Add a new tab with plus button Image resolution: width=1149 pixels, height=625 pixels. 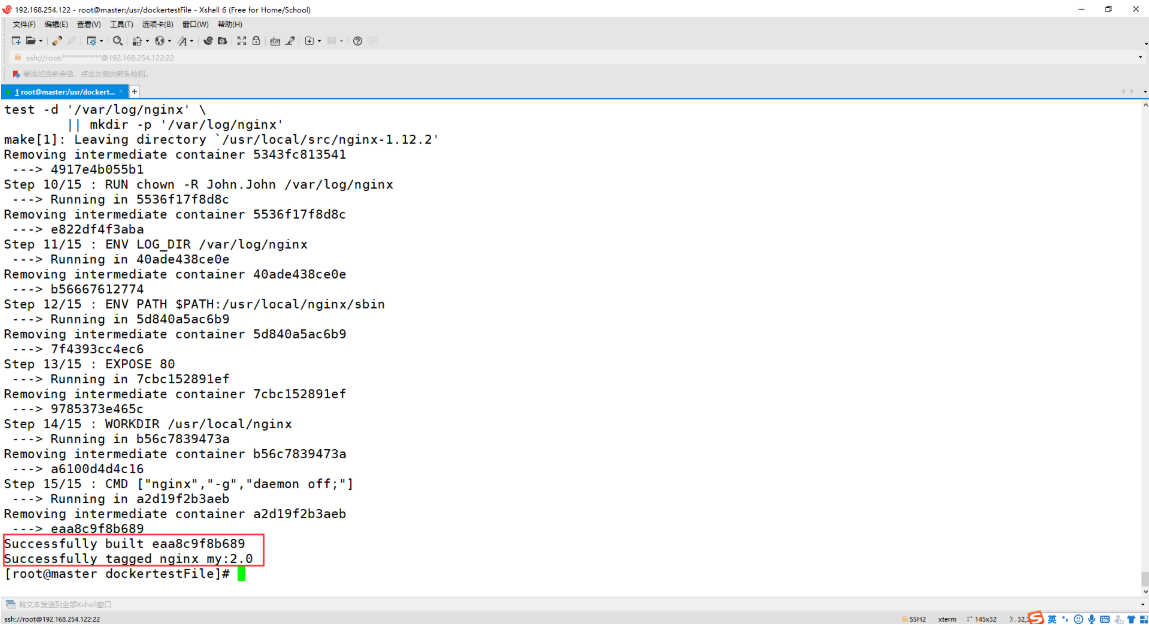point(134,92)
